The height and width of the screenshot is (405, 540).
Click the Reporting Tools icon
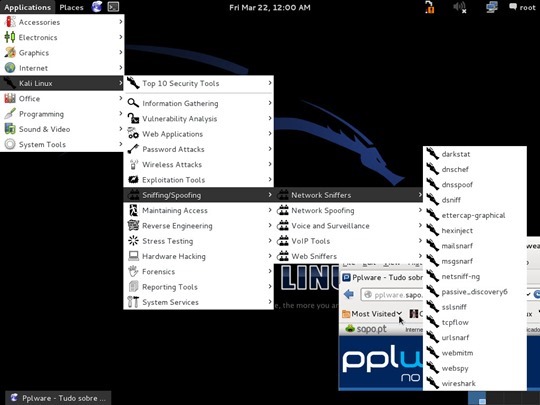tap(133, 287)
